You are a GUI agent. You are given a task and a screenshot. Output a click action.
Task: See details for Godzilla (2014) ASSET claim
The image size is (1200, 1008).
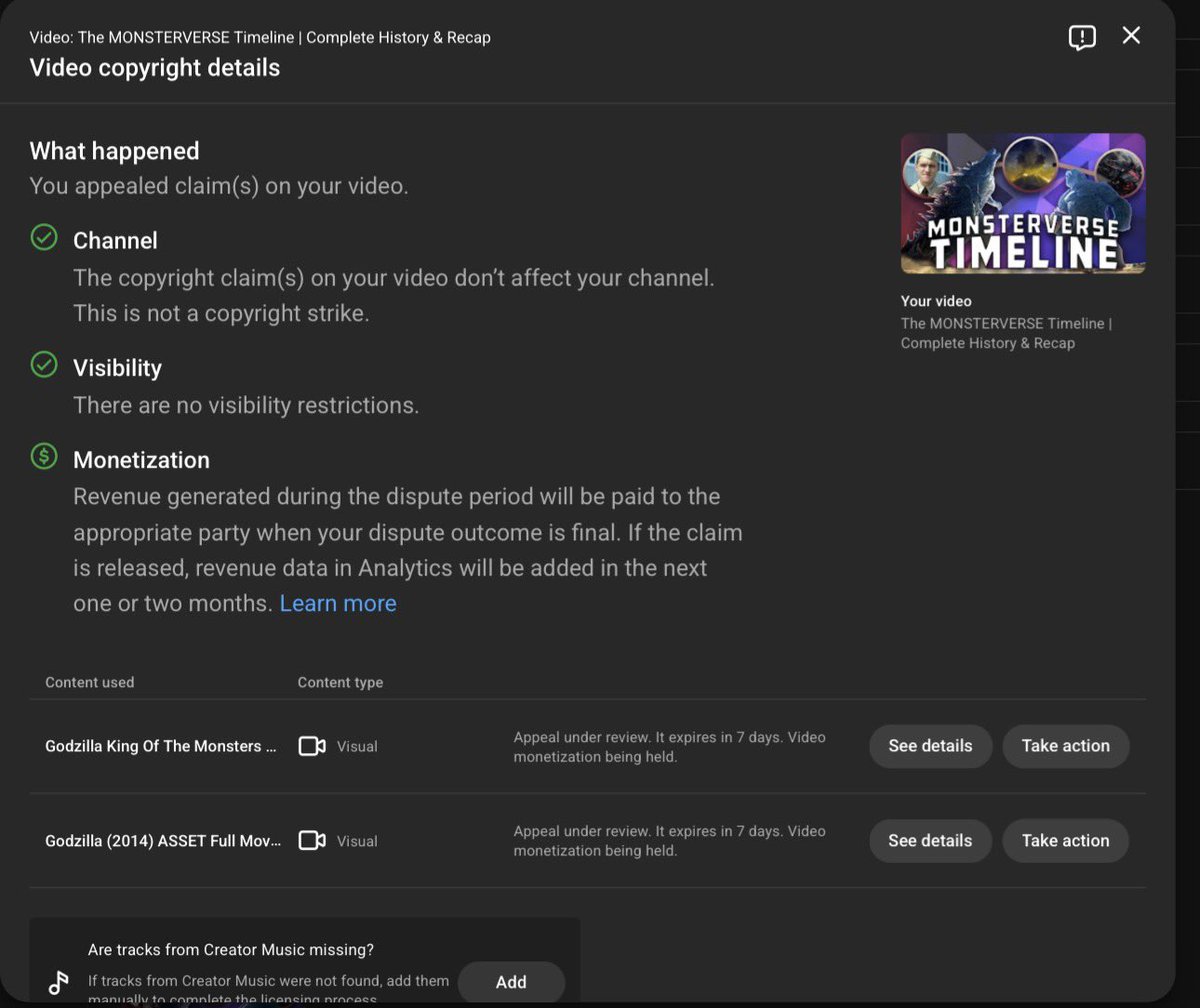point(930,841)
